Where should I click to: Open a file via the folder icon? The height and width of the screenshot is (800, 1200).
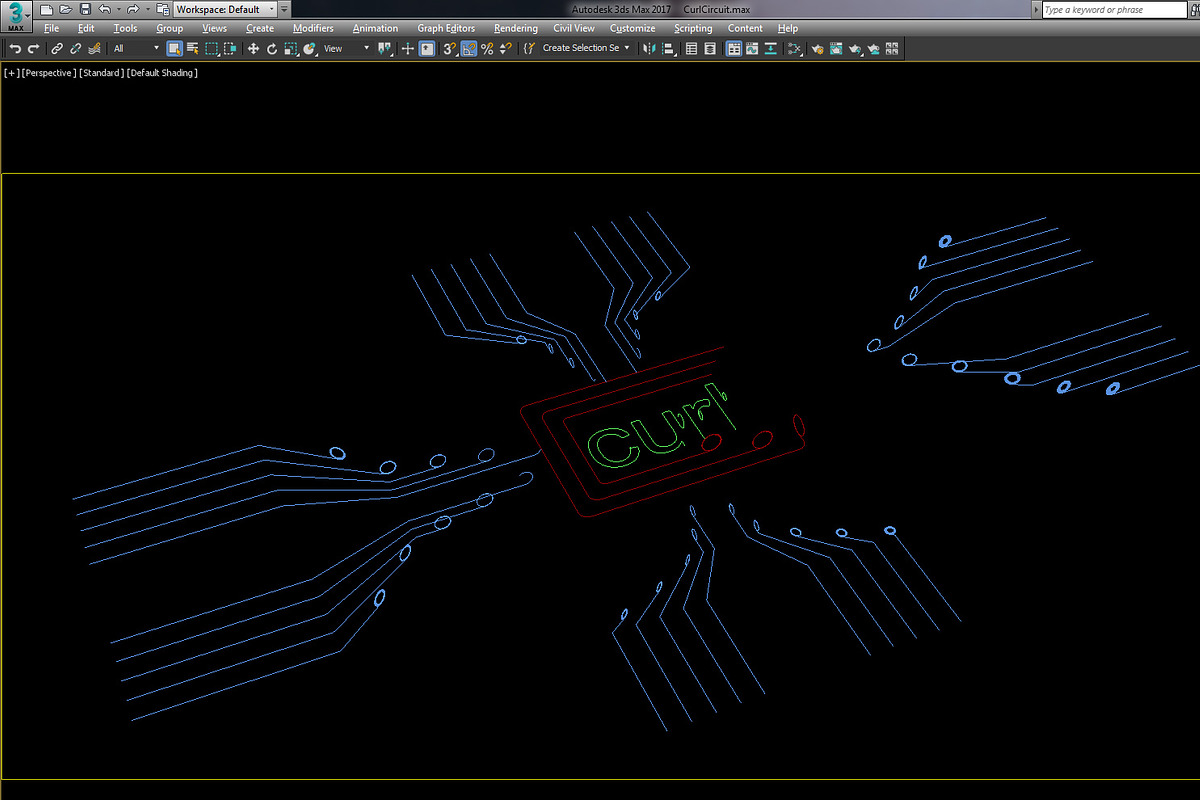click(x=66, y=9)
